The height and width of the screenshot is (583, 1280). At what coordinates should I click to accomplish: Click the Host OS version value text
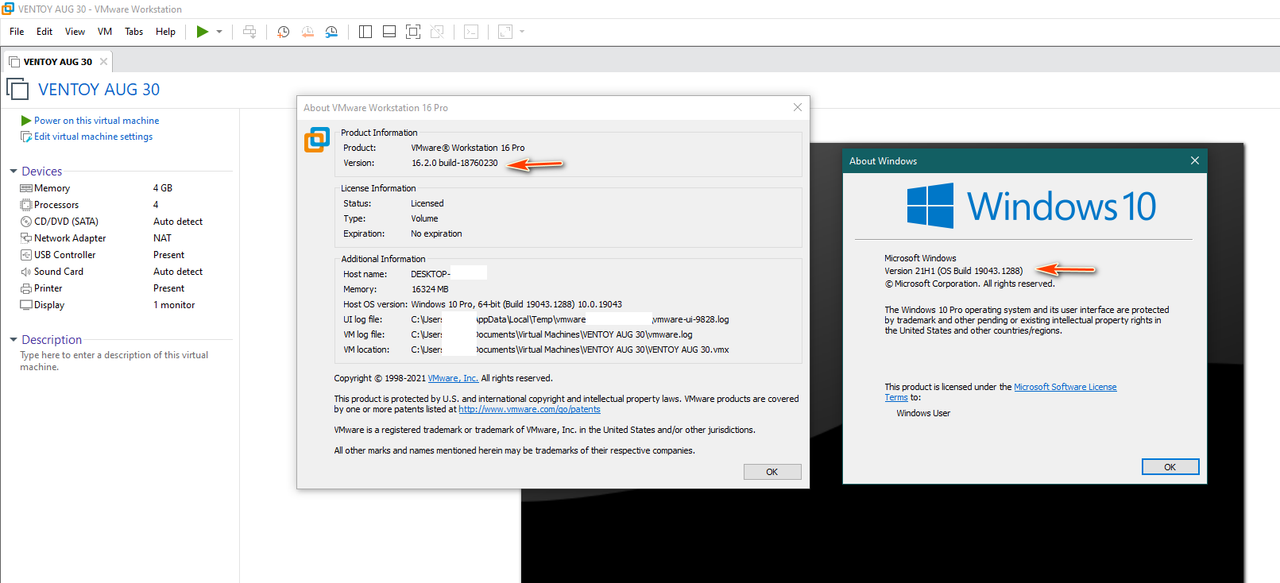[x=517, y=304]
